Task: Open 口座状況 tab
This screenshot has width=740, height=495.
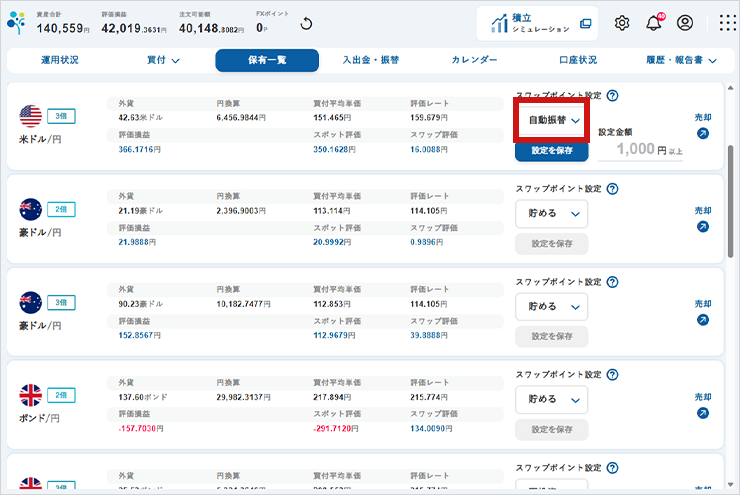Action: coord(578,60)
